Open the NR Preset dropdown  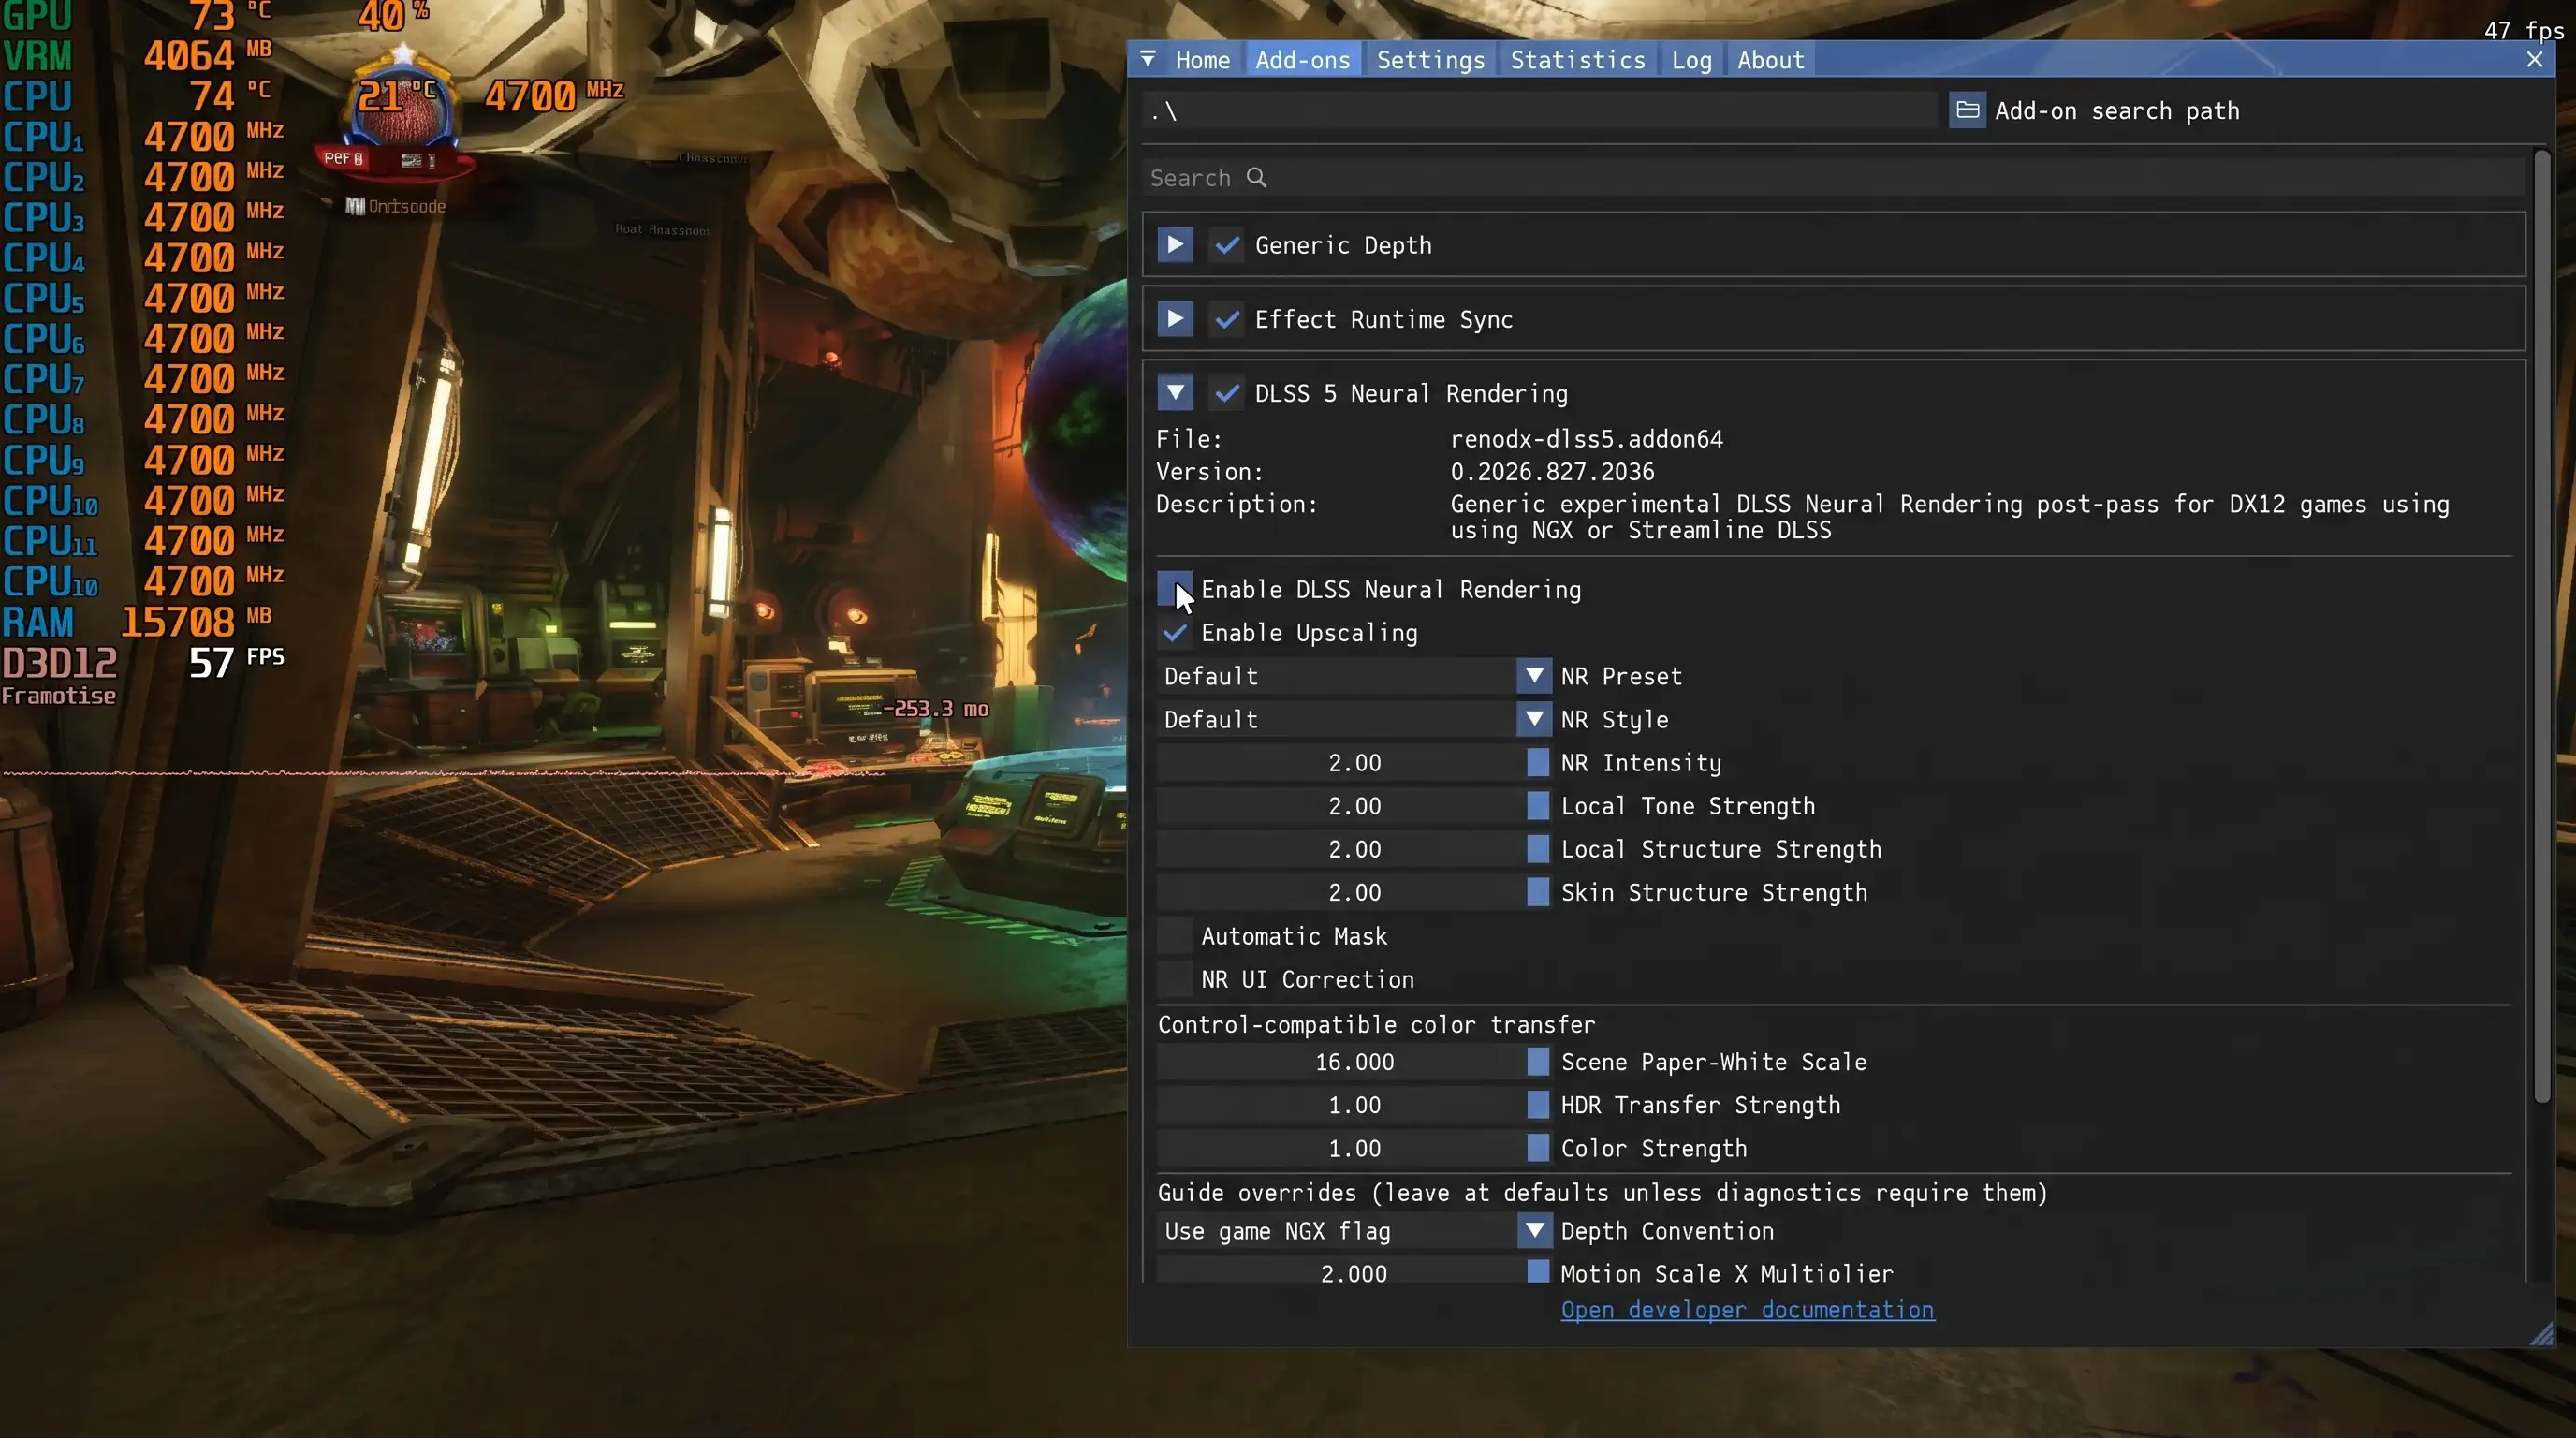point(1354,676)
